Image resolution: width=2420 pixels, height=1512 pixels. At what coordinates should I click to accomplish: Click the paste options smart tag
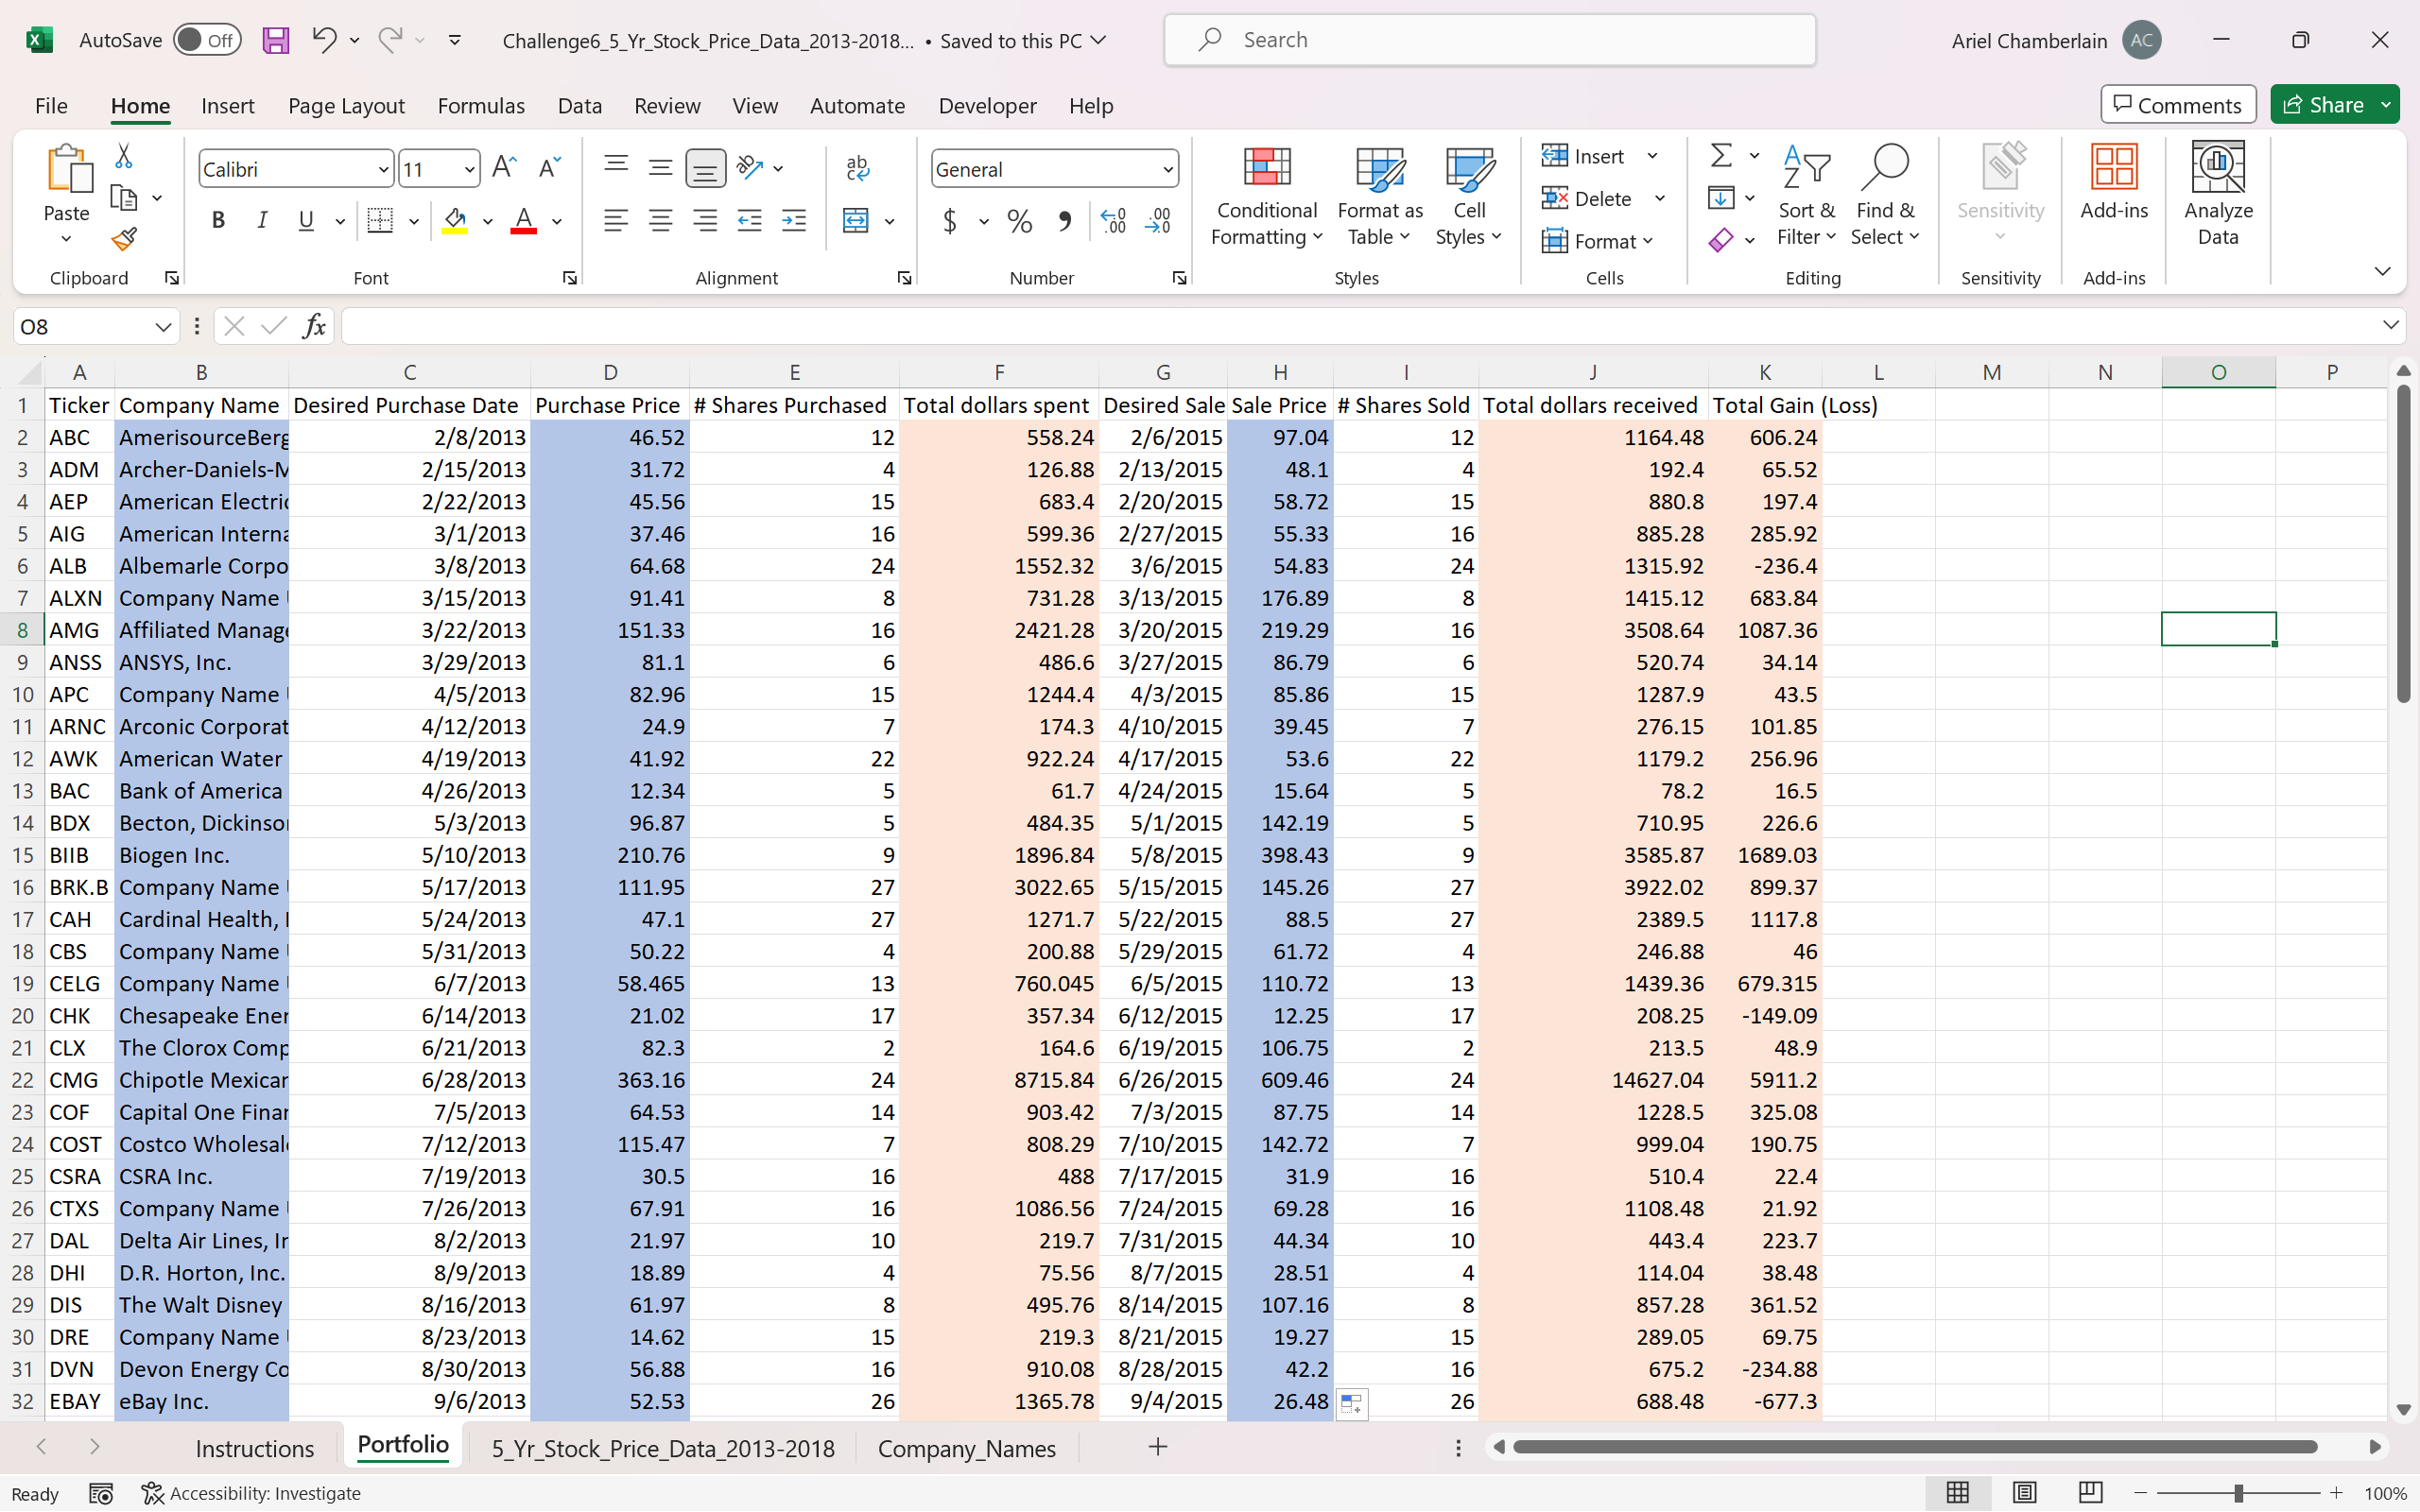click(1351, 1404)
